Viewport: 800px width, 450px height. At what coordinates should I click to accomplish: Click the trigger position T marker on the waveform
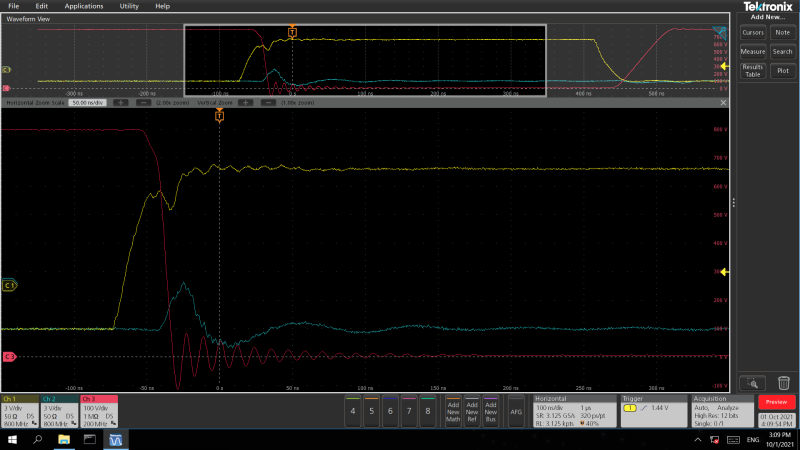point(219,116)
